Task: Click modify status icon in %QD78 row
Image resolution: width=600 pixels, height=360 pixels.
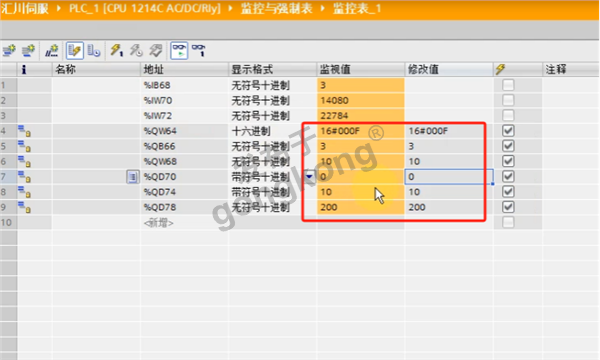Action: click(24, 207)
